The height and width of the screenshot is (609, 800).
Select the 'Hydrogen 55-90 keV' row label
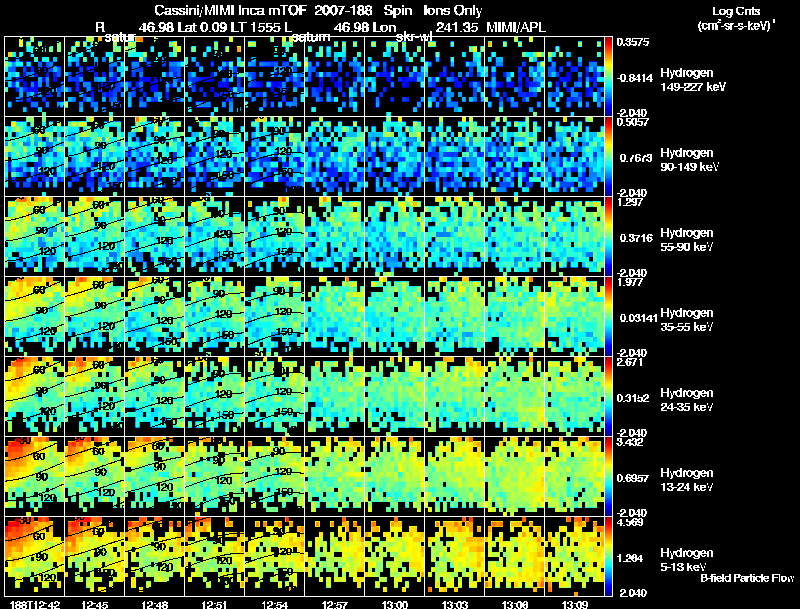click(687, 240)
